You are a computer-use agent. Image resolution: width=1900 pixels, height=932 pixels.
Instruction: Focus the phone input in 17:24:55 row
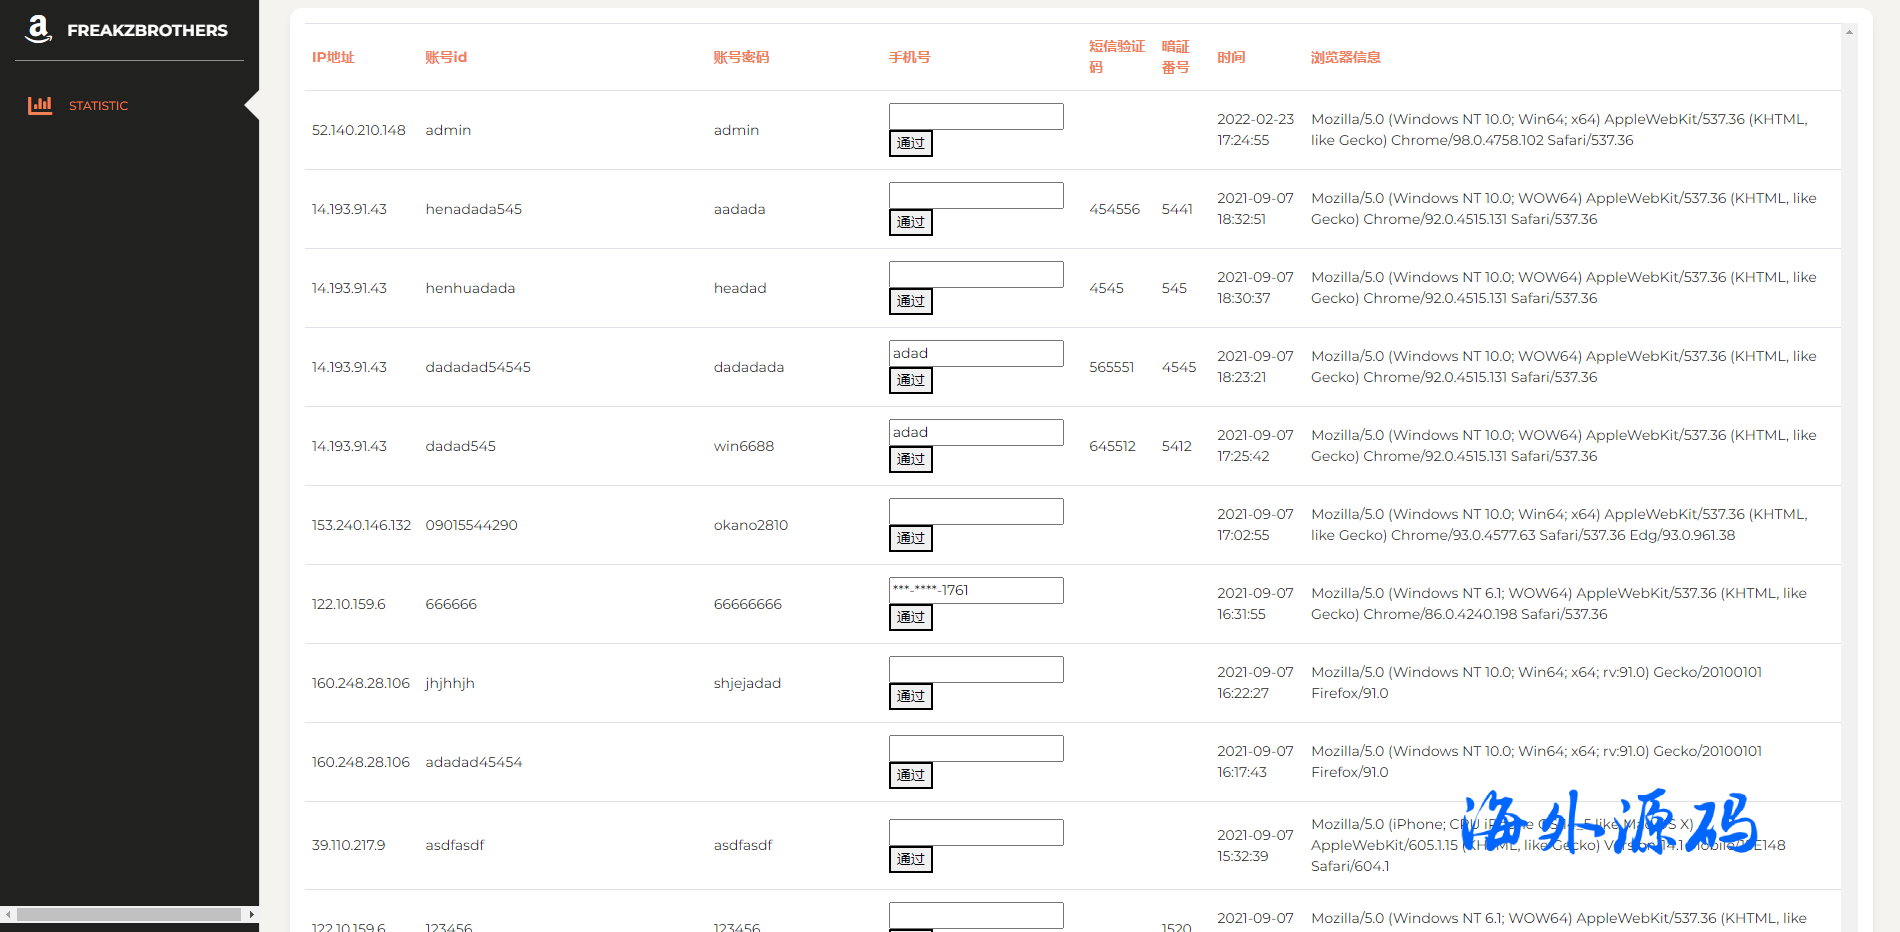[x=975, y=116]
